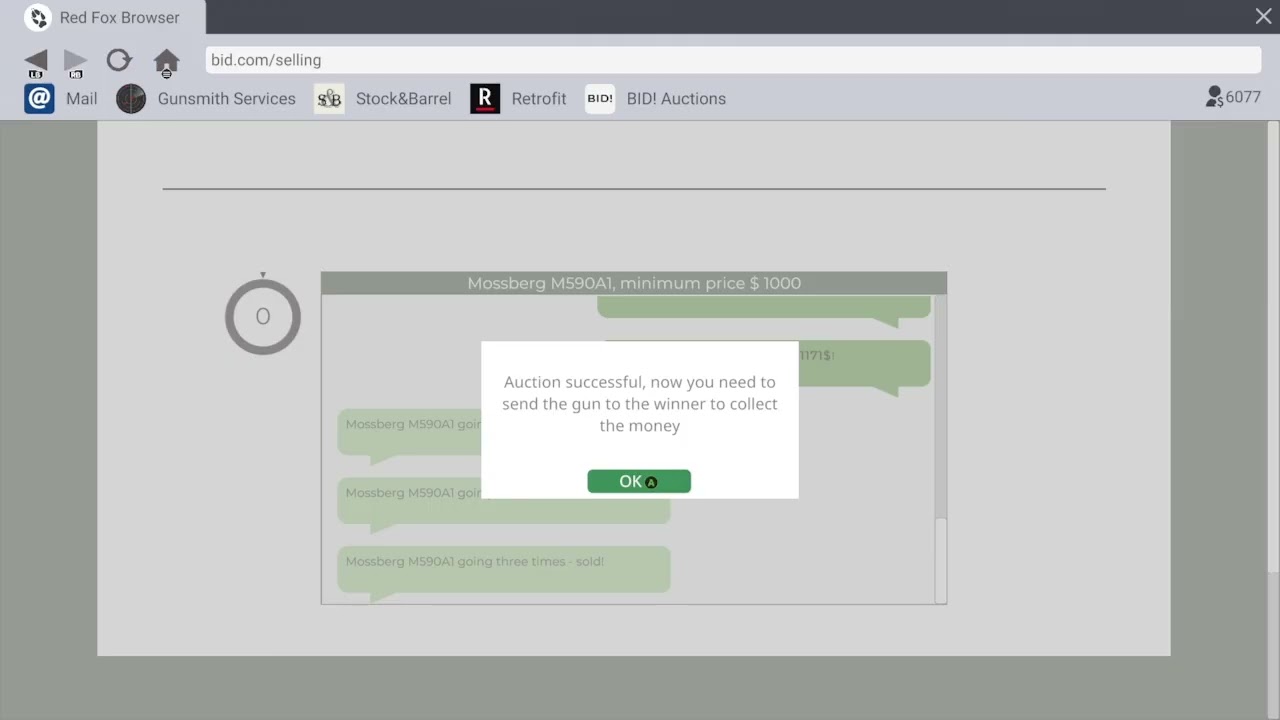The height and width of the screenshot is (720, 1280).
Task: Open the Mail bookmark icon
Action: coord(39,98)
